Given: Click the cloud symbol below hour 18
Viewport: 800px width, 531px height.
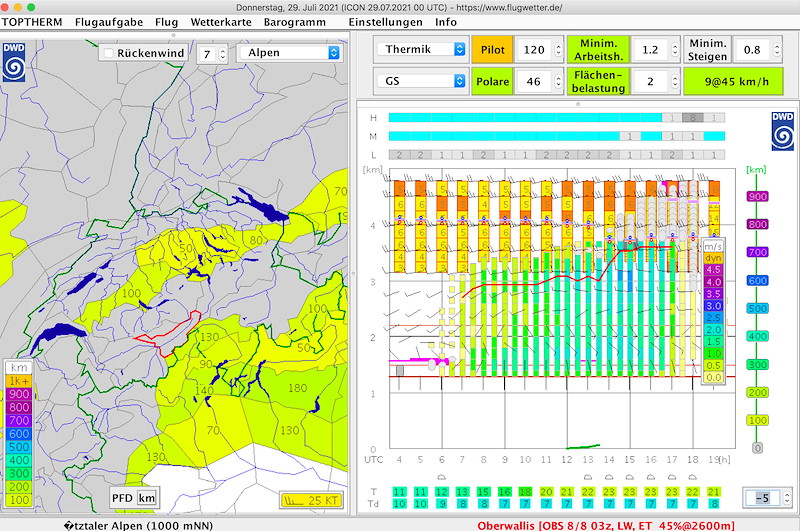Looking at the screenshot, I should click(692, 477).
